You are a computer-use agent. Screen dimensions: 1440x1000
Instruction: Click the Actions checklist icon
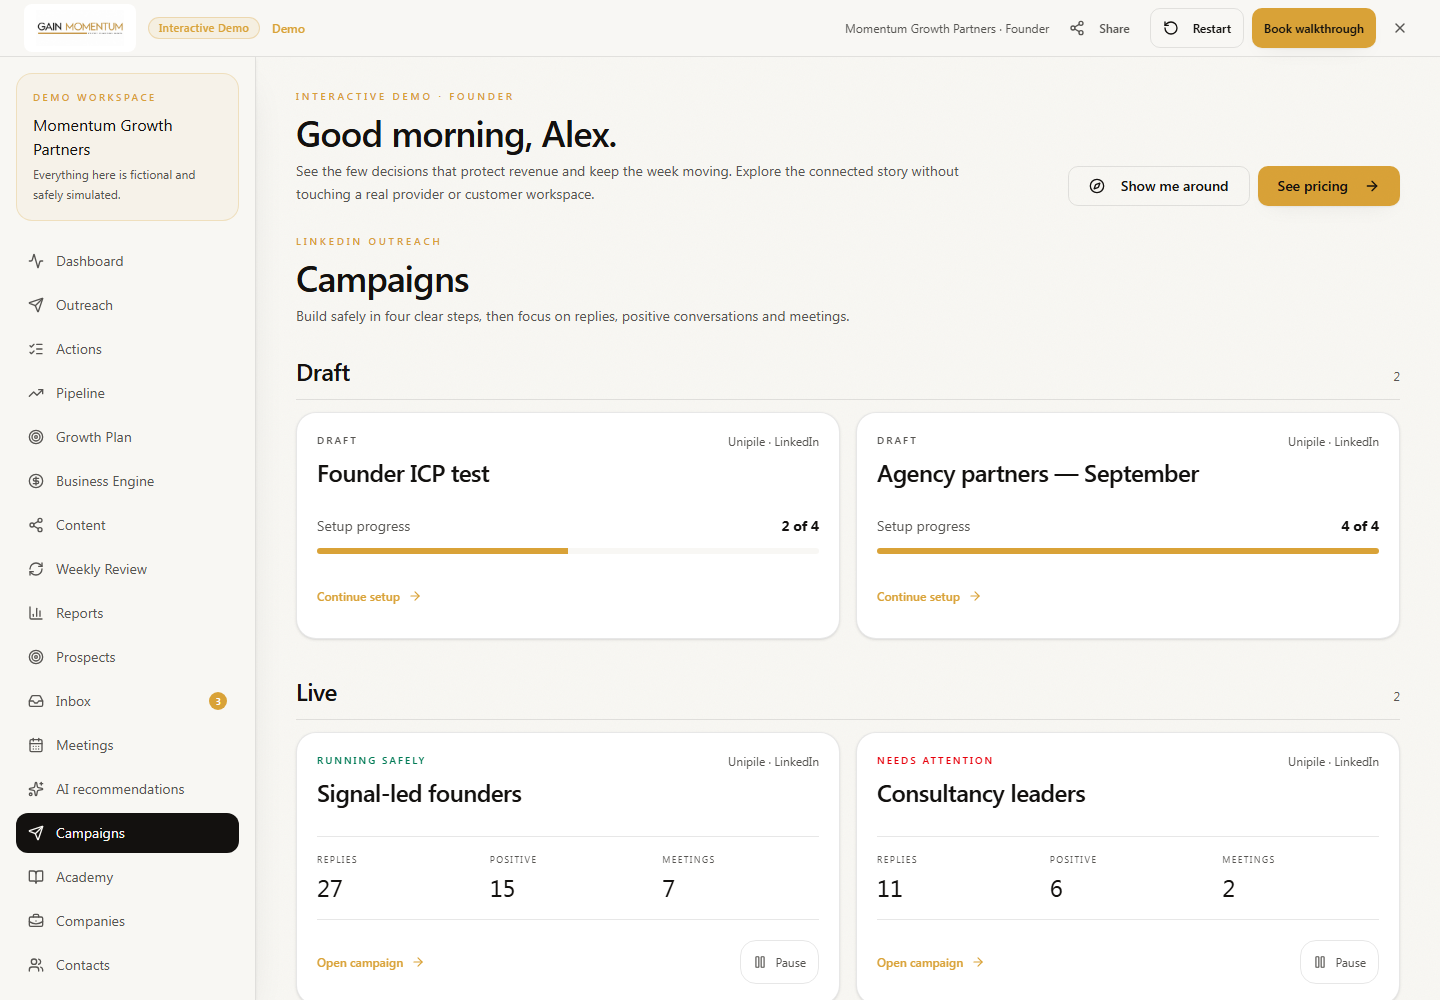(x=36, y=349)
